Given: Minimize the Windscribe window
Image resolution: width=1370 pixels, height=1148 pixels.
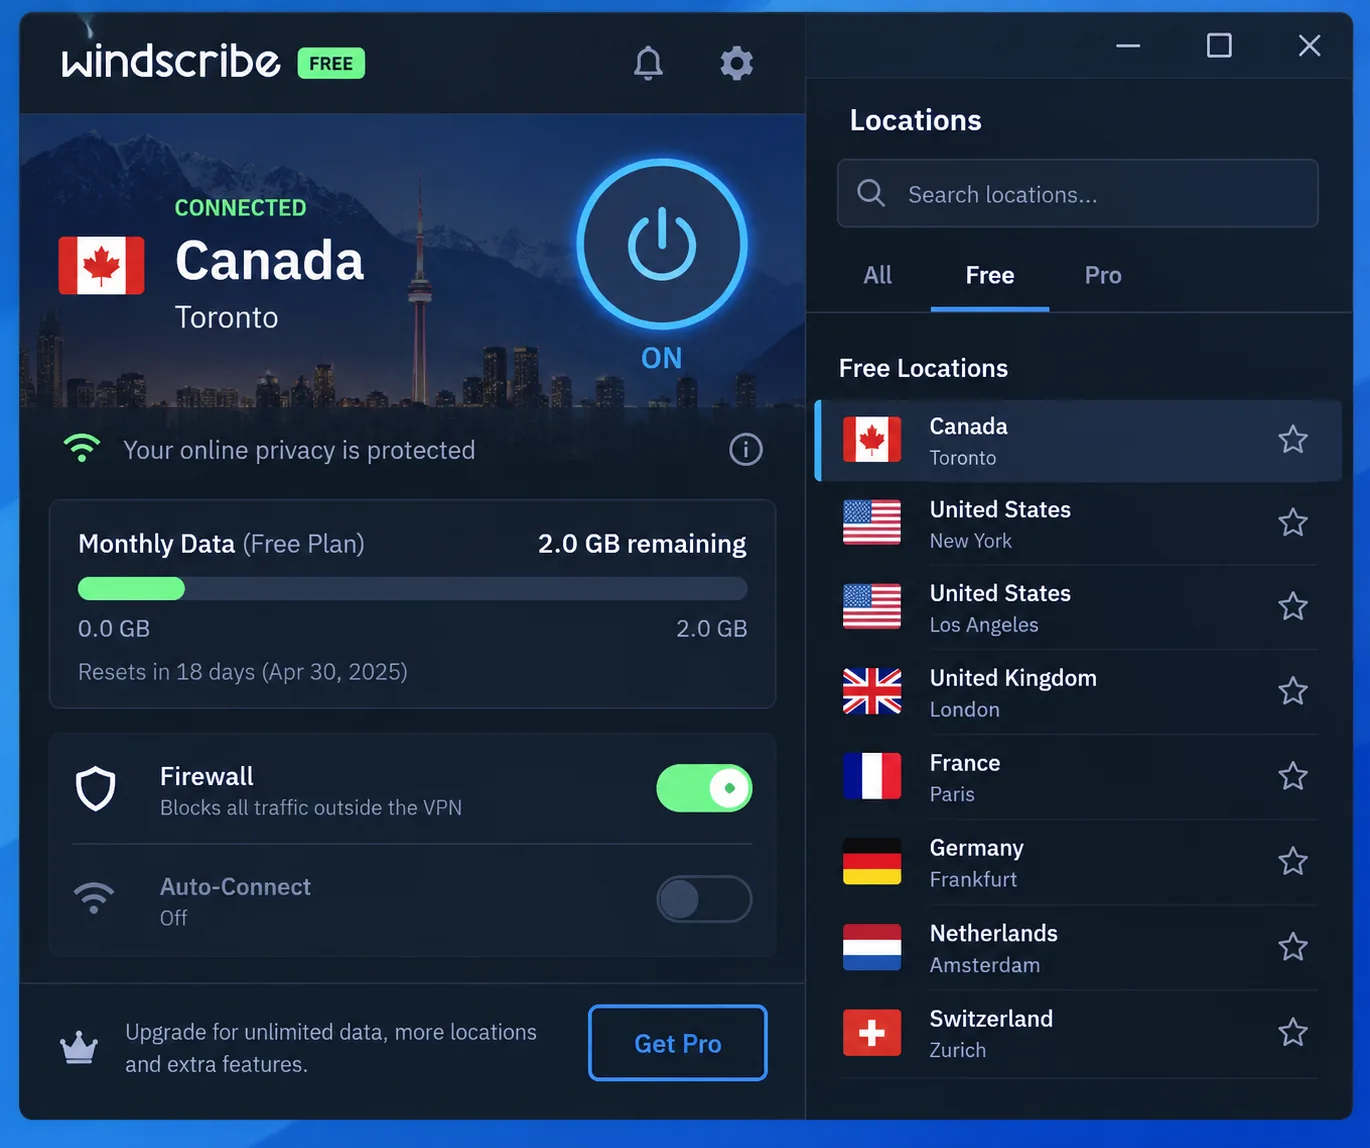Looking at the screenshot, I should click(1128, 45).
